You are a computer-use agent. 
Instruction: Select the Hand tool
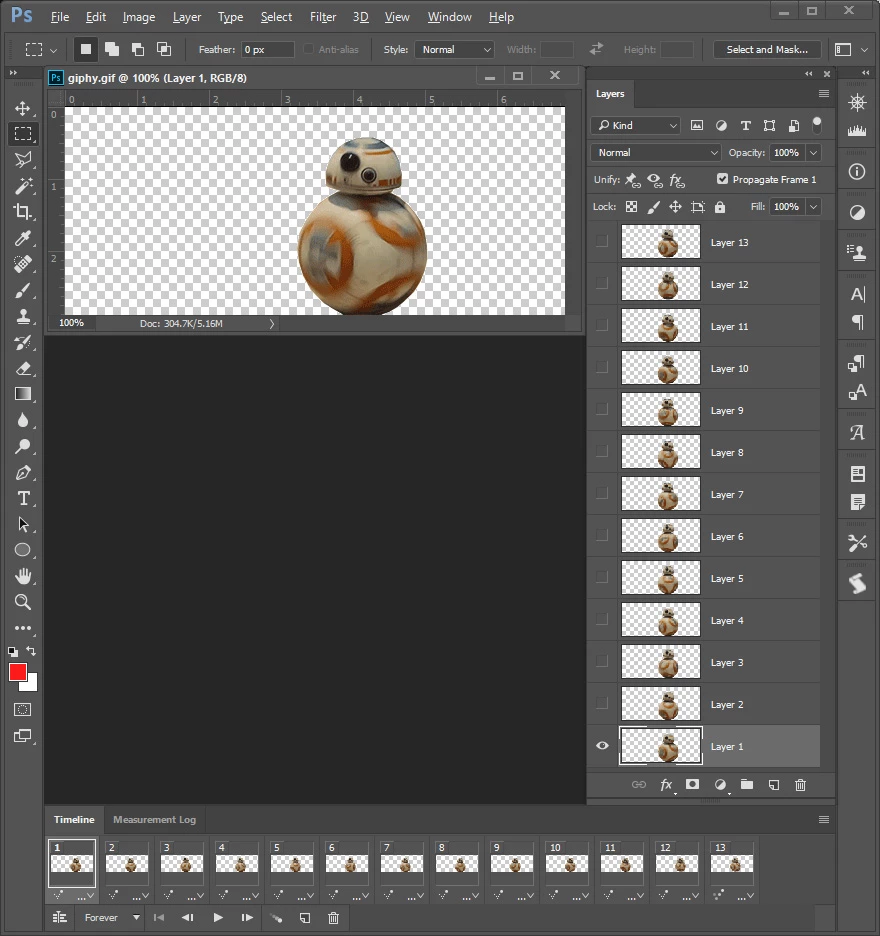pos(23,576)
